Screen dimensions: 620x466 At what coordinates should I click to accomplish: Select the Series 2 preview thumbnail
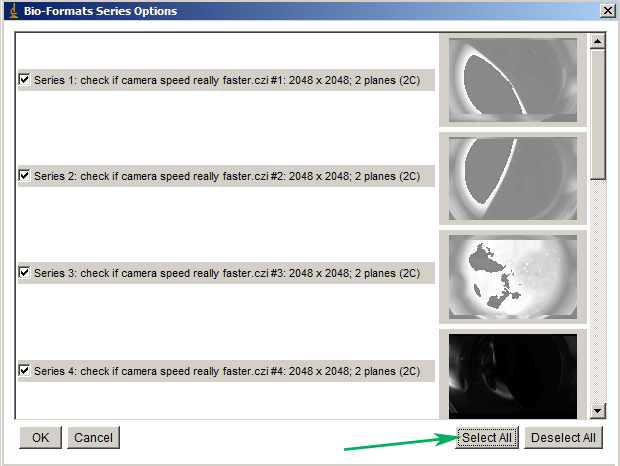(x=512, y=177)
